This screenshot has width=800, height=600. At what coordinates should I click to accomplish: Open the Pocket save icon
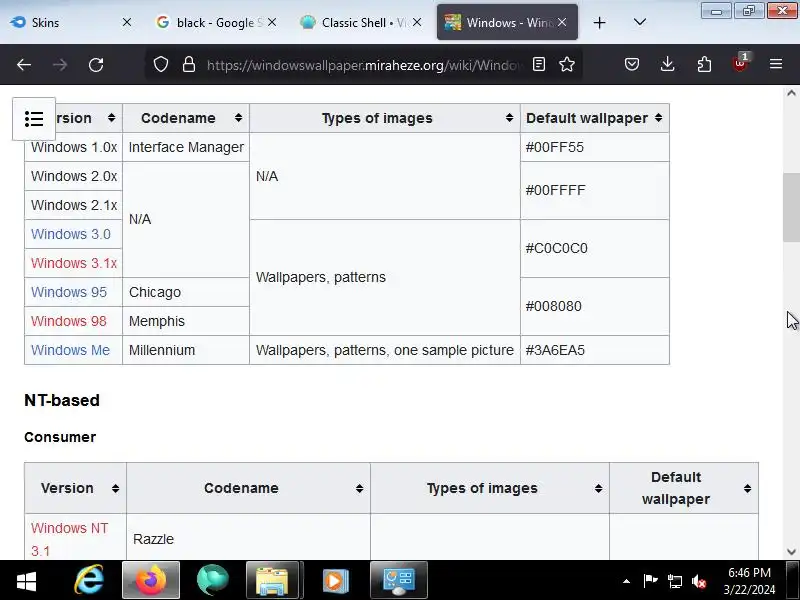632,64
